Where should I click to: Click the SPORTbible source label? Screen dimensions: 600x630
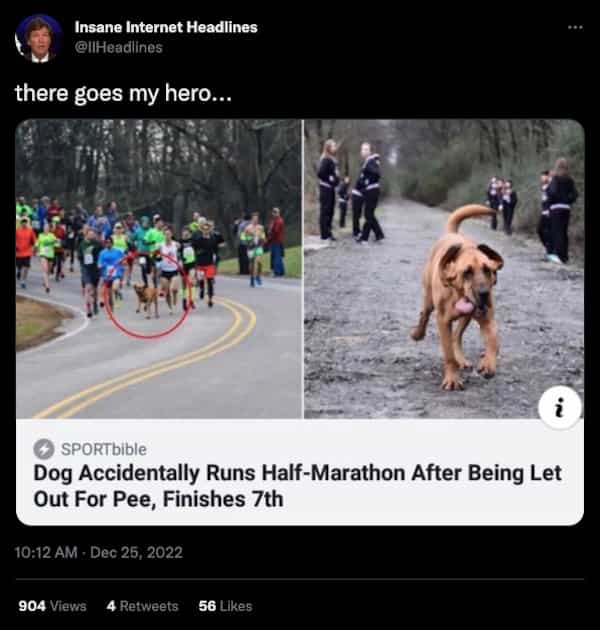coord(104,449)
